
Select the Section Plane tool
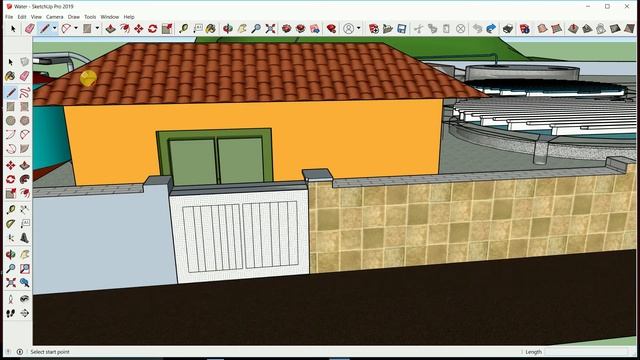point(24,313)
